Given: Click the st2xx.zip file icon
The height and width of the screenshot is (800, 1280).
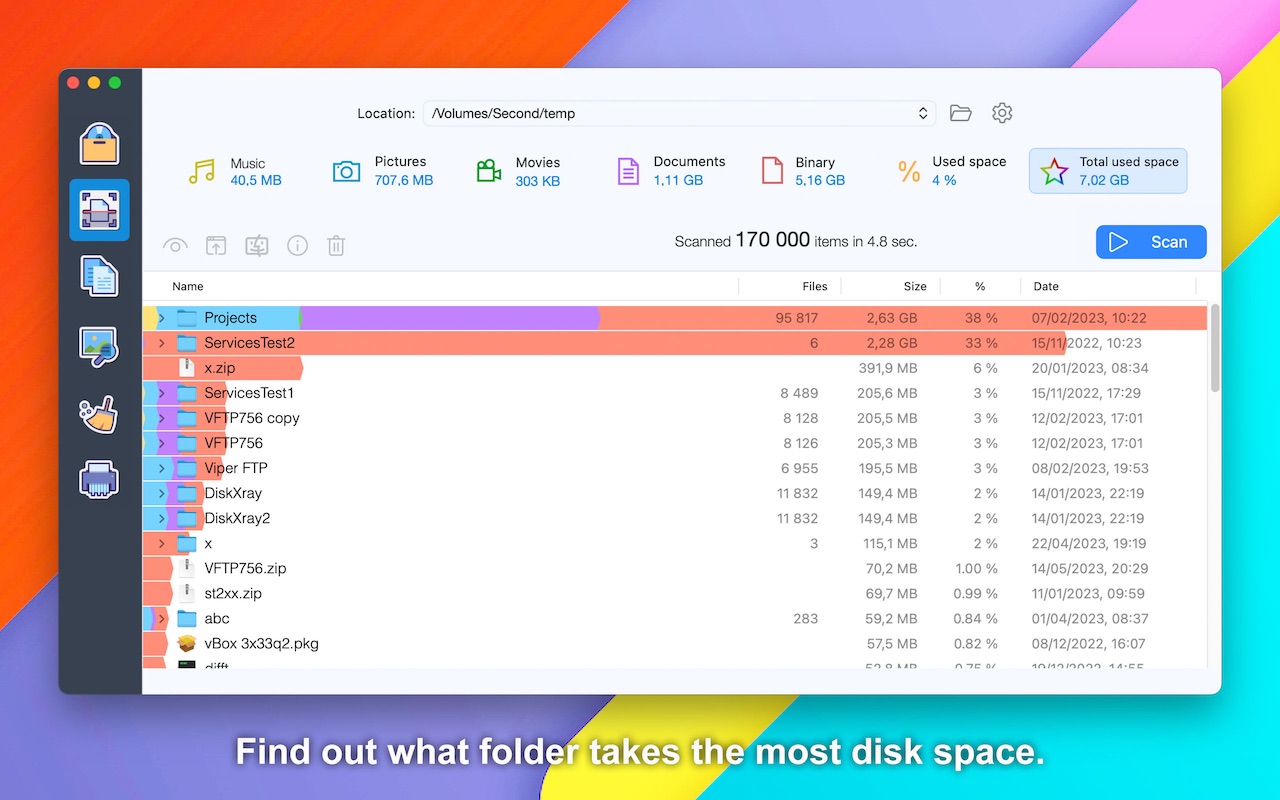Looking at the screenshot, I should 186,593.
